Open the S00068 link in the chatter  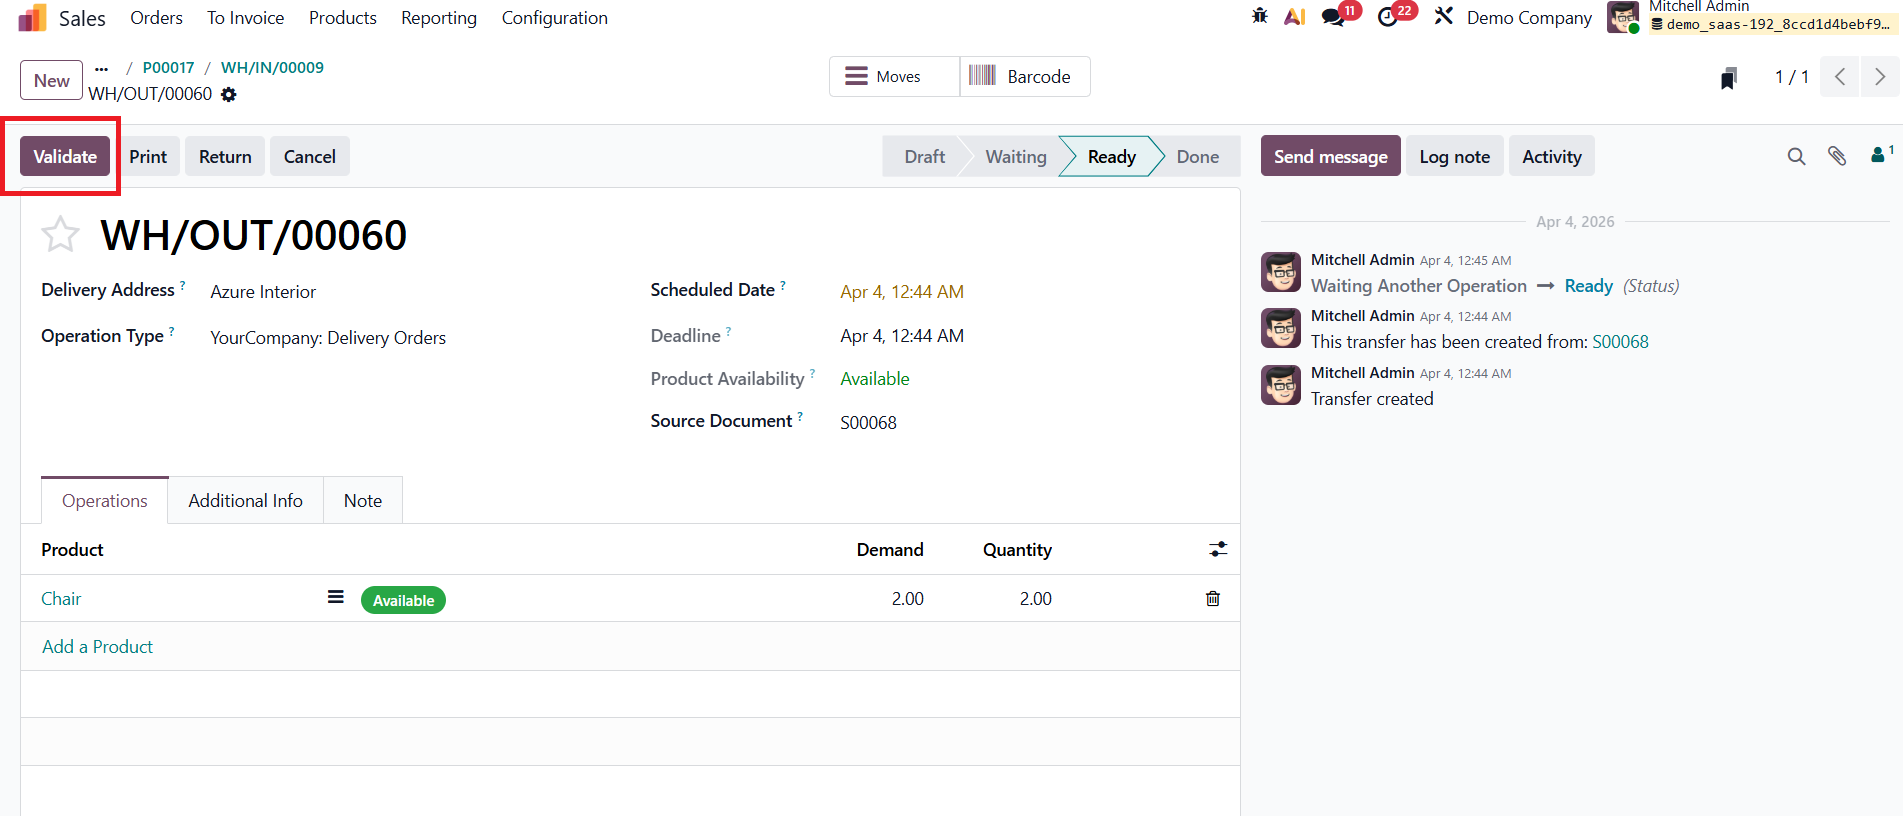1620,342
